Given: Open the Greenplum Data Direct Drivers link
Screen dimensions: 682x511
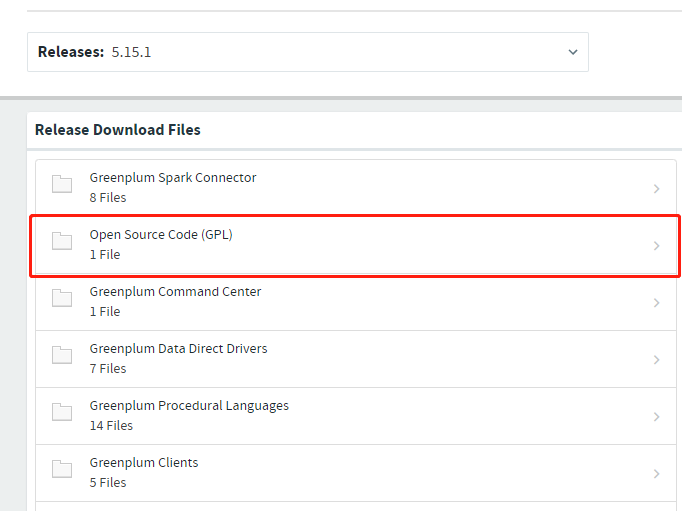Looking at the screenshot, I should [x=178, y=349].
